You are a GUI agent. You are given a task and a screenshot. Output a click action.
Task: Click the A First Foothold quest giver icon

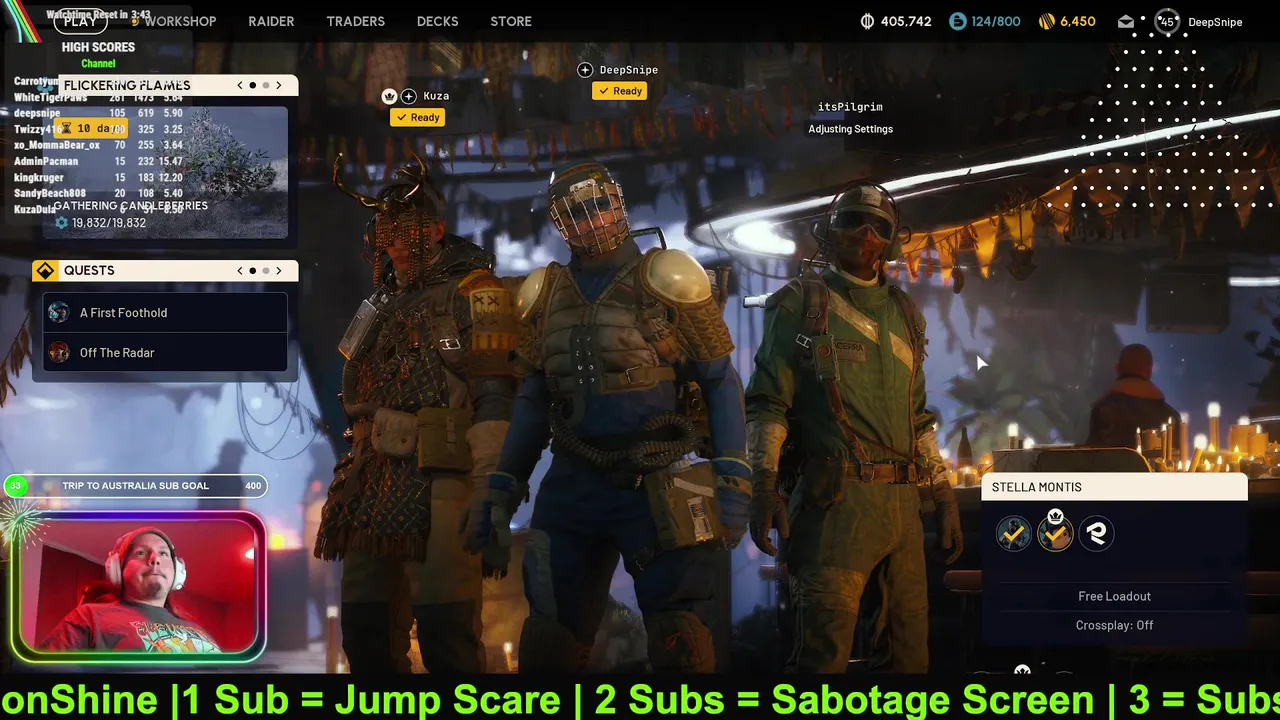[x=59, y=313]
